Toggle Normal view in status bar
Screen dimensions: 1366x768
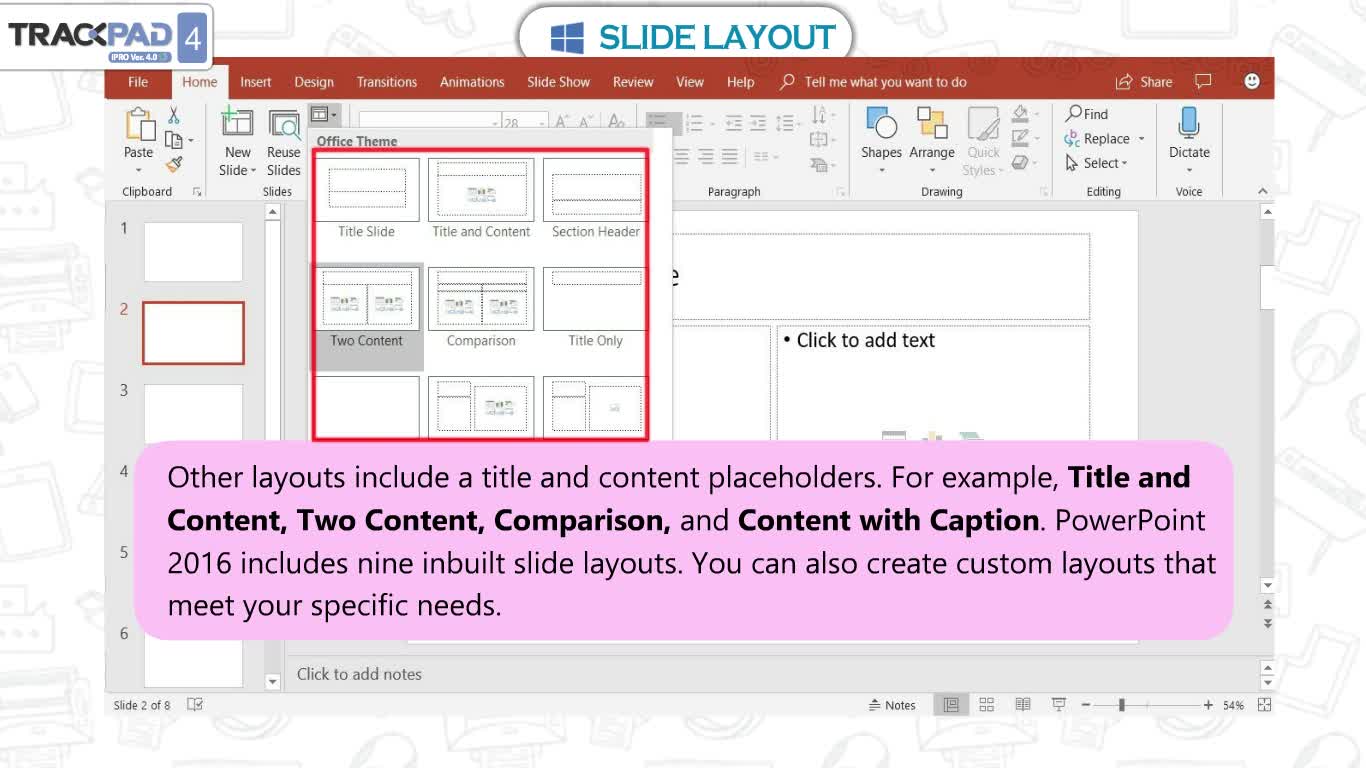tap(951, 705)
